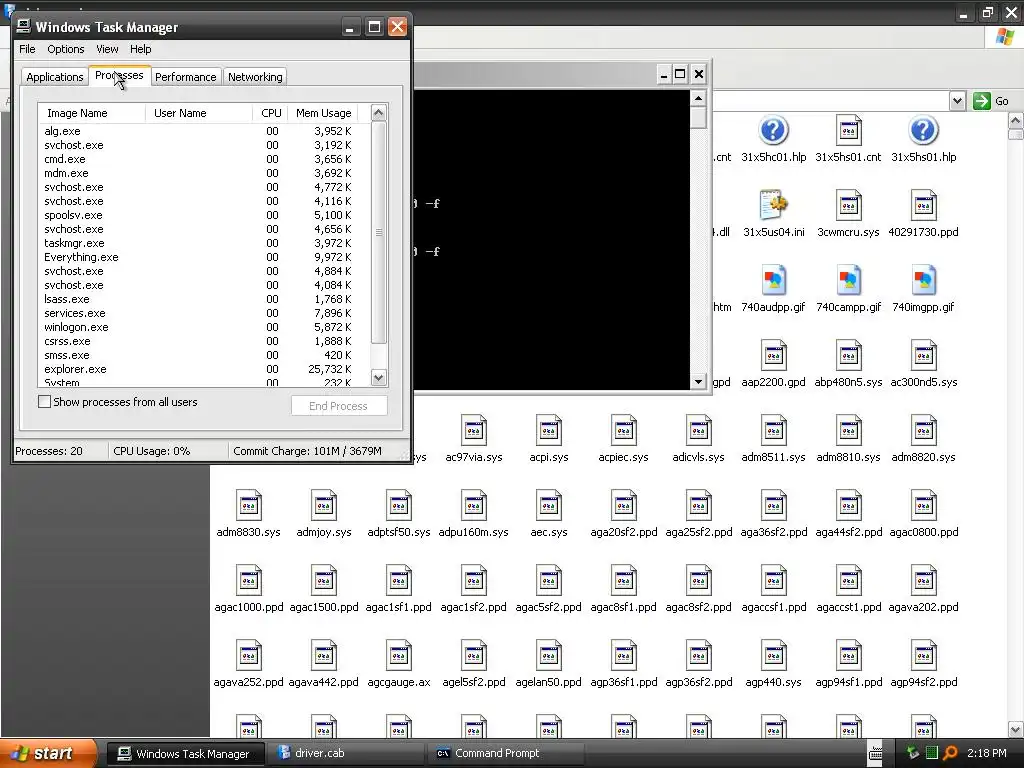Select the aap2200.gpd file icon
Image resolution: width=1024 pixels, height=768 pixels.
tap(773, 356)
